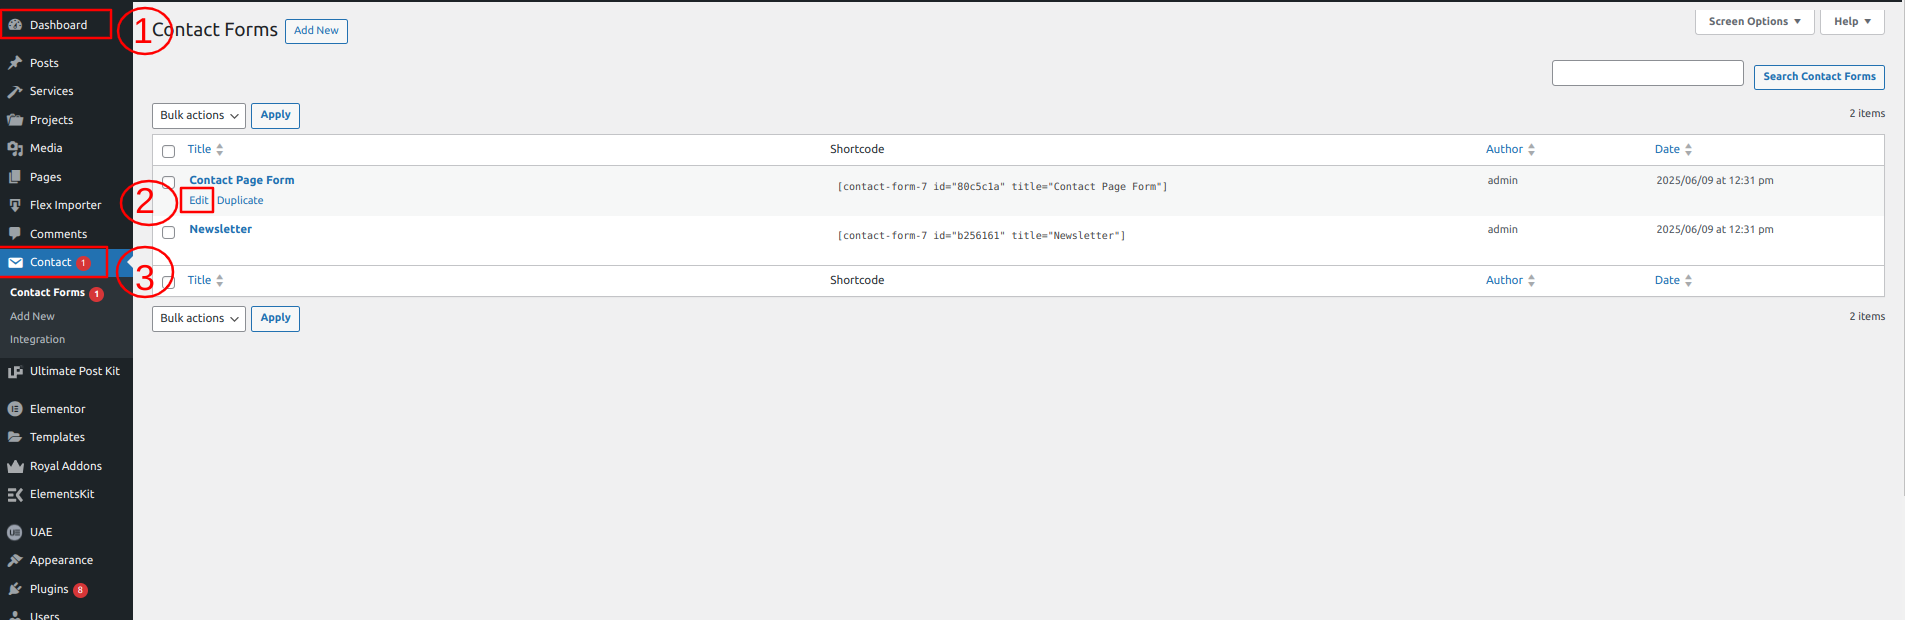Click the contact forms search field
Screen dimensions: 1905x620
point(1647,73)
